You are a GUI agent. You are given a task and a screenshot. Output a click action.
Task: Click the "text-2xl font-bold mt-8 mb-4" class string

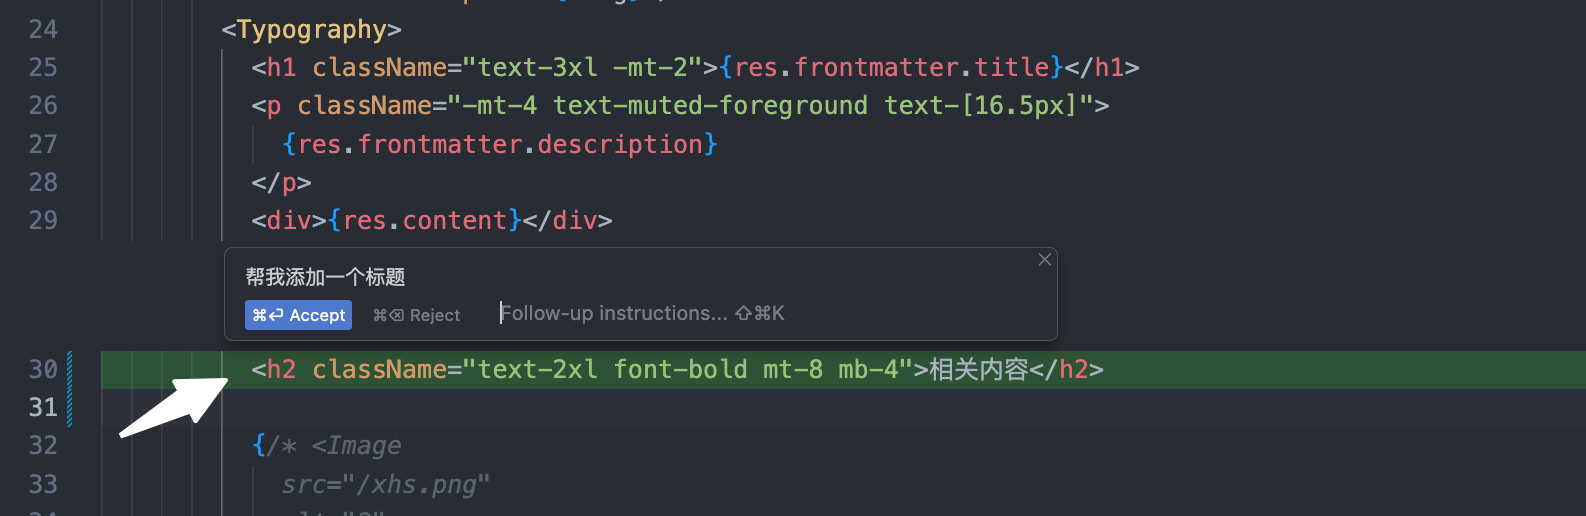[688, 370]
